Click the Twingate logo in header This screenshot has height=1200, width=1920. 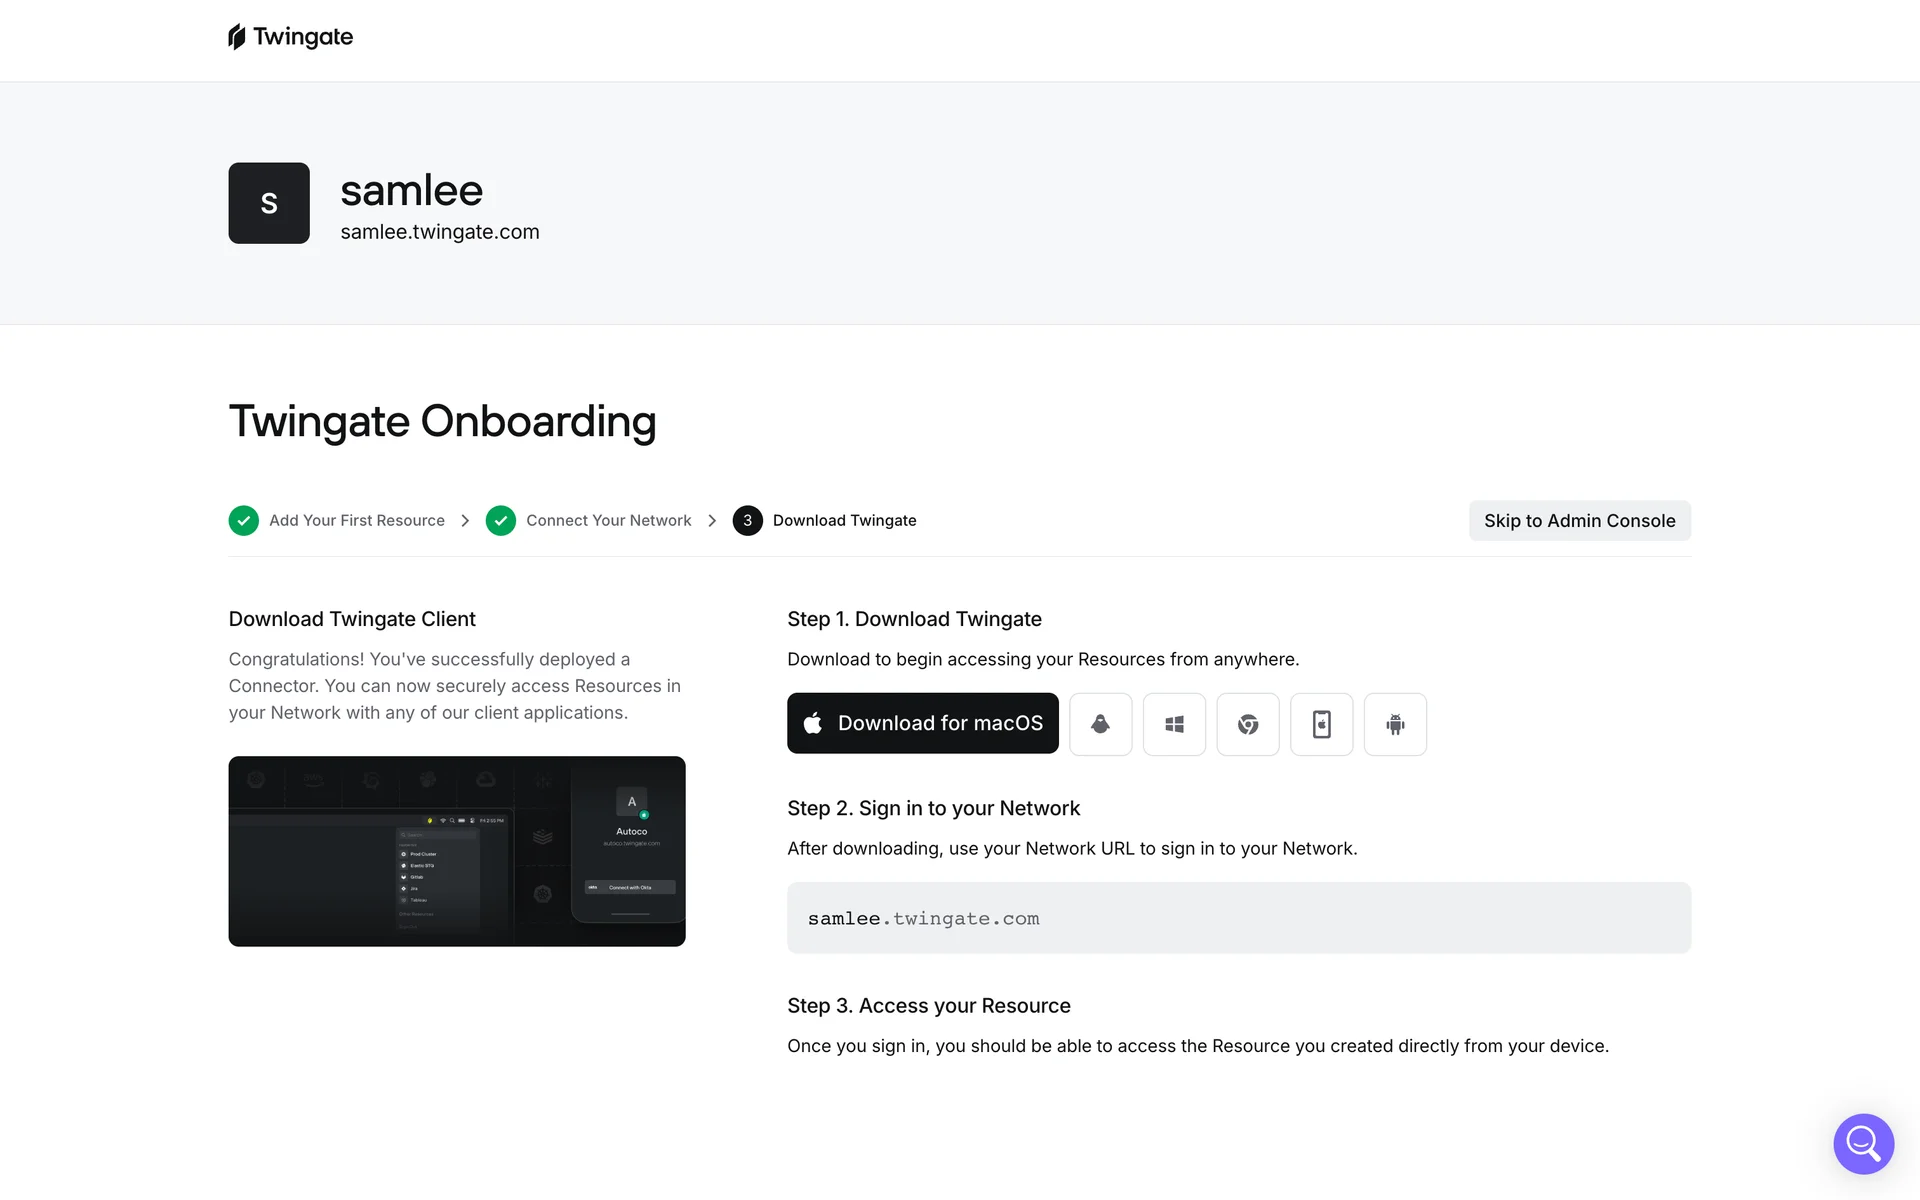290,37
